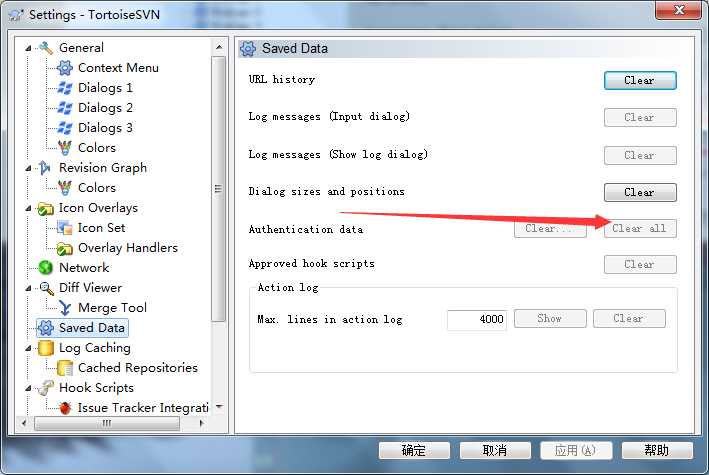Click the Network globe icon

click(46, 268)
